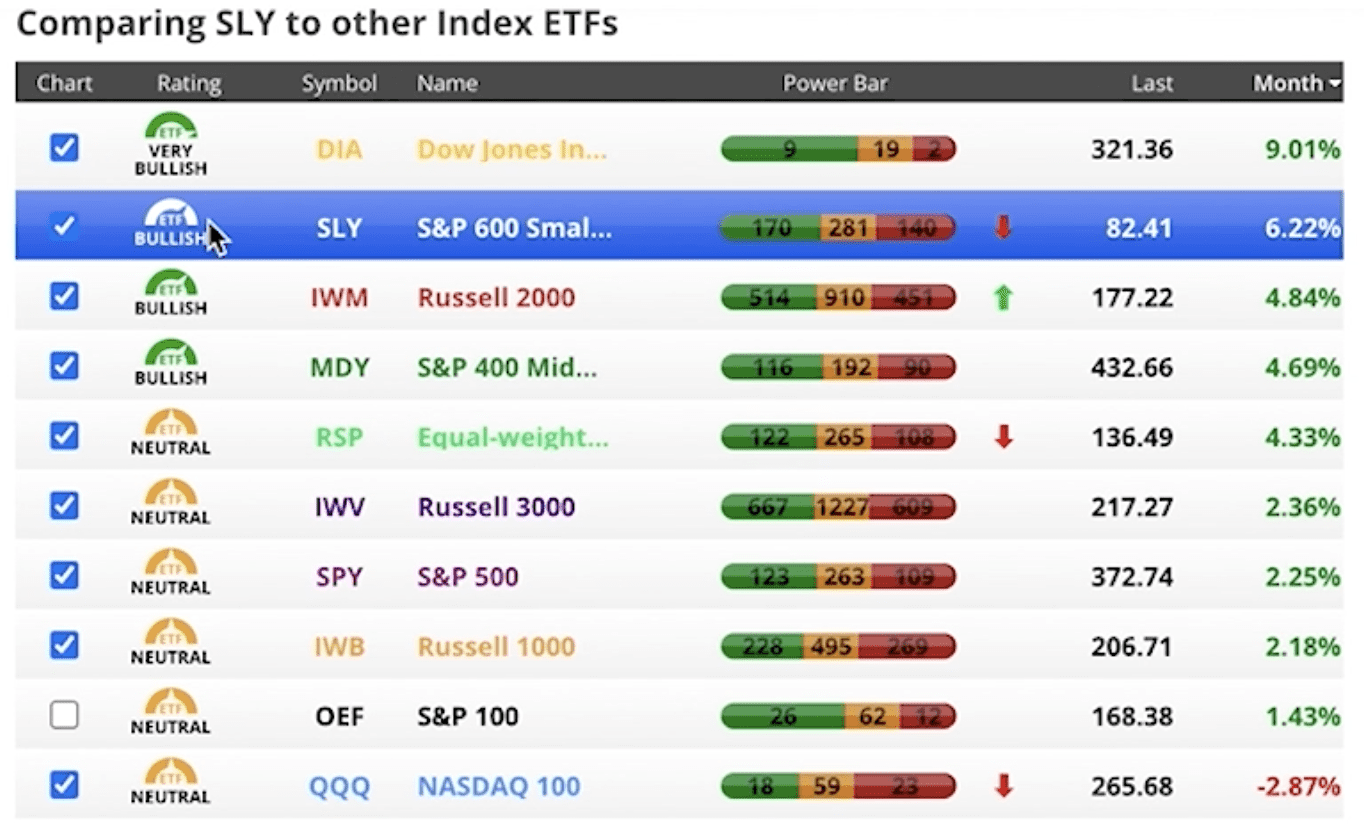Sort by the Last column header

tap(1152, 84)
